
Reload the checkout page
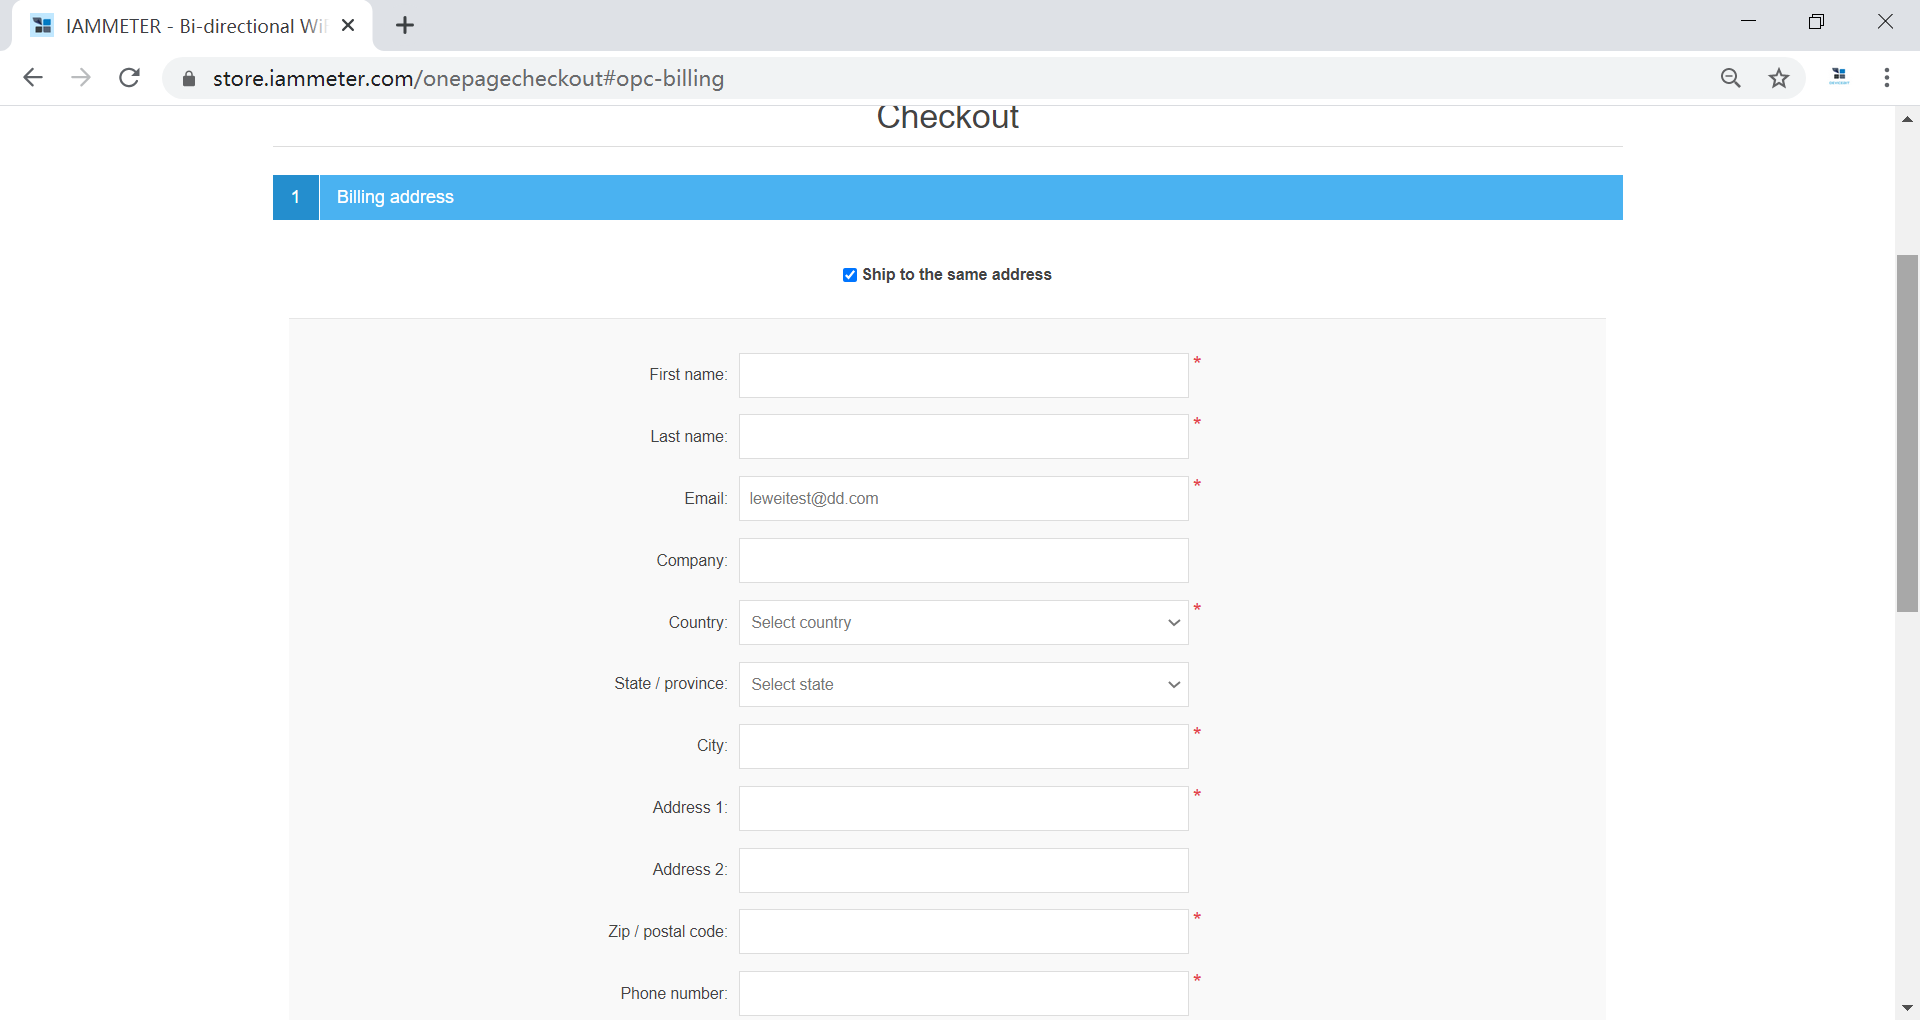(129, 78)
